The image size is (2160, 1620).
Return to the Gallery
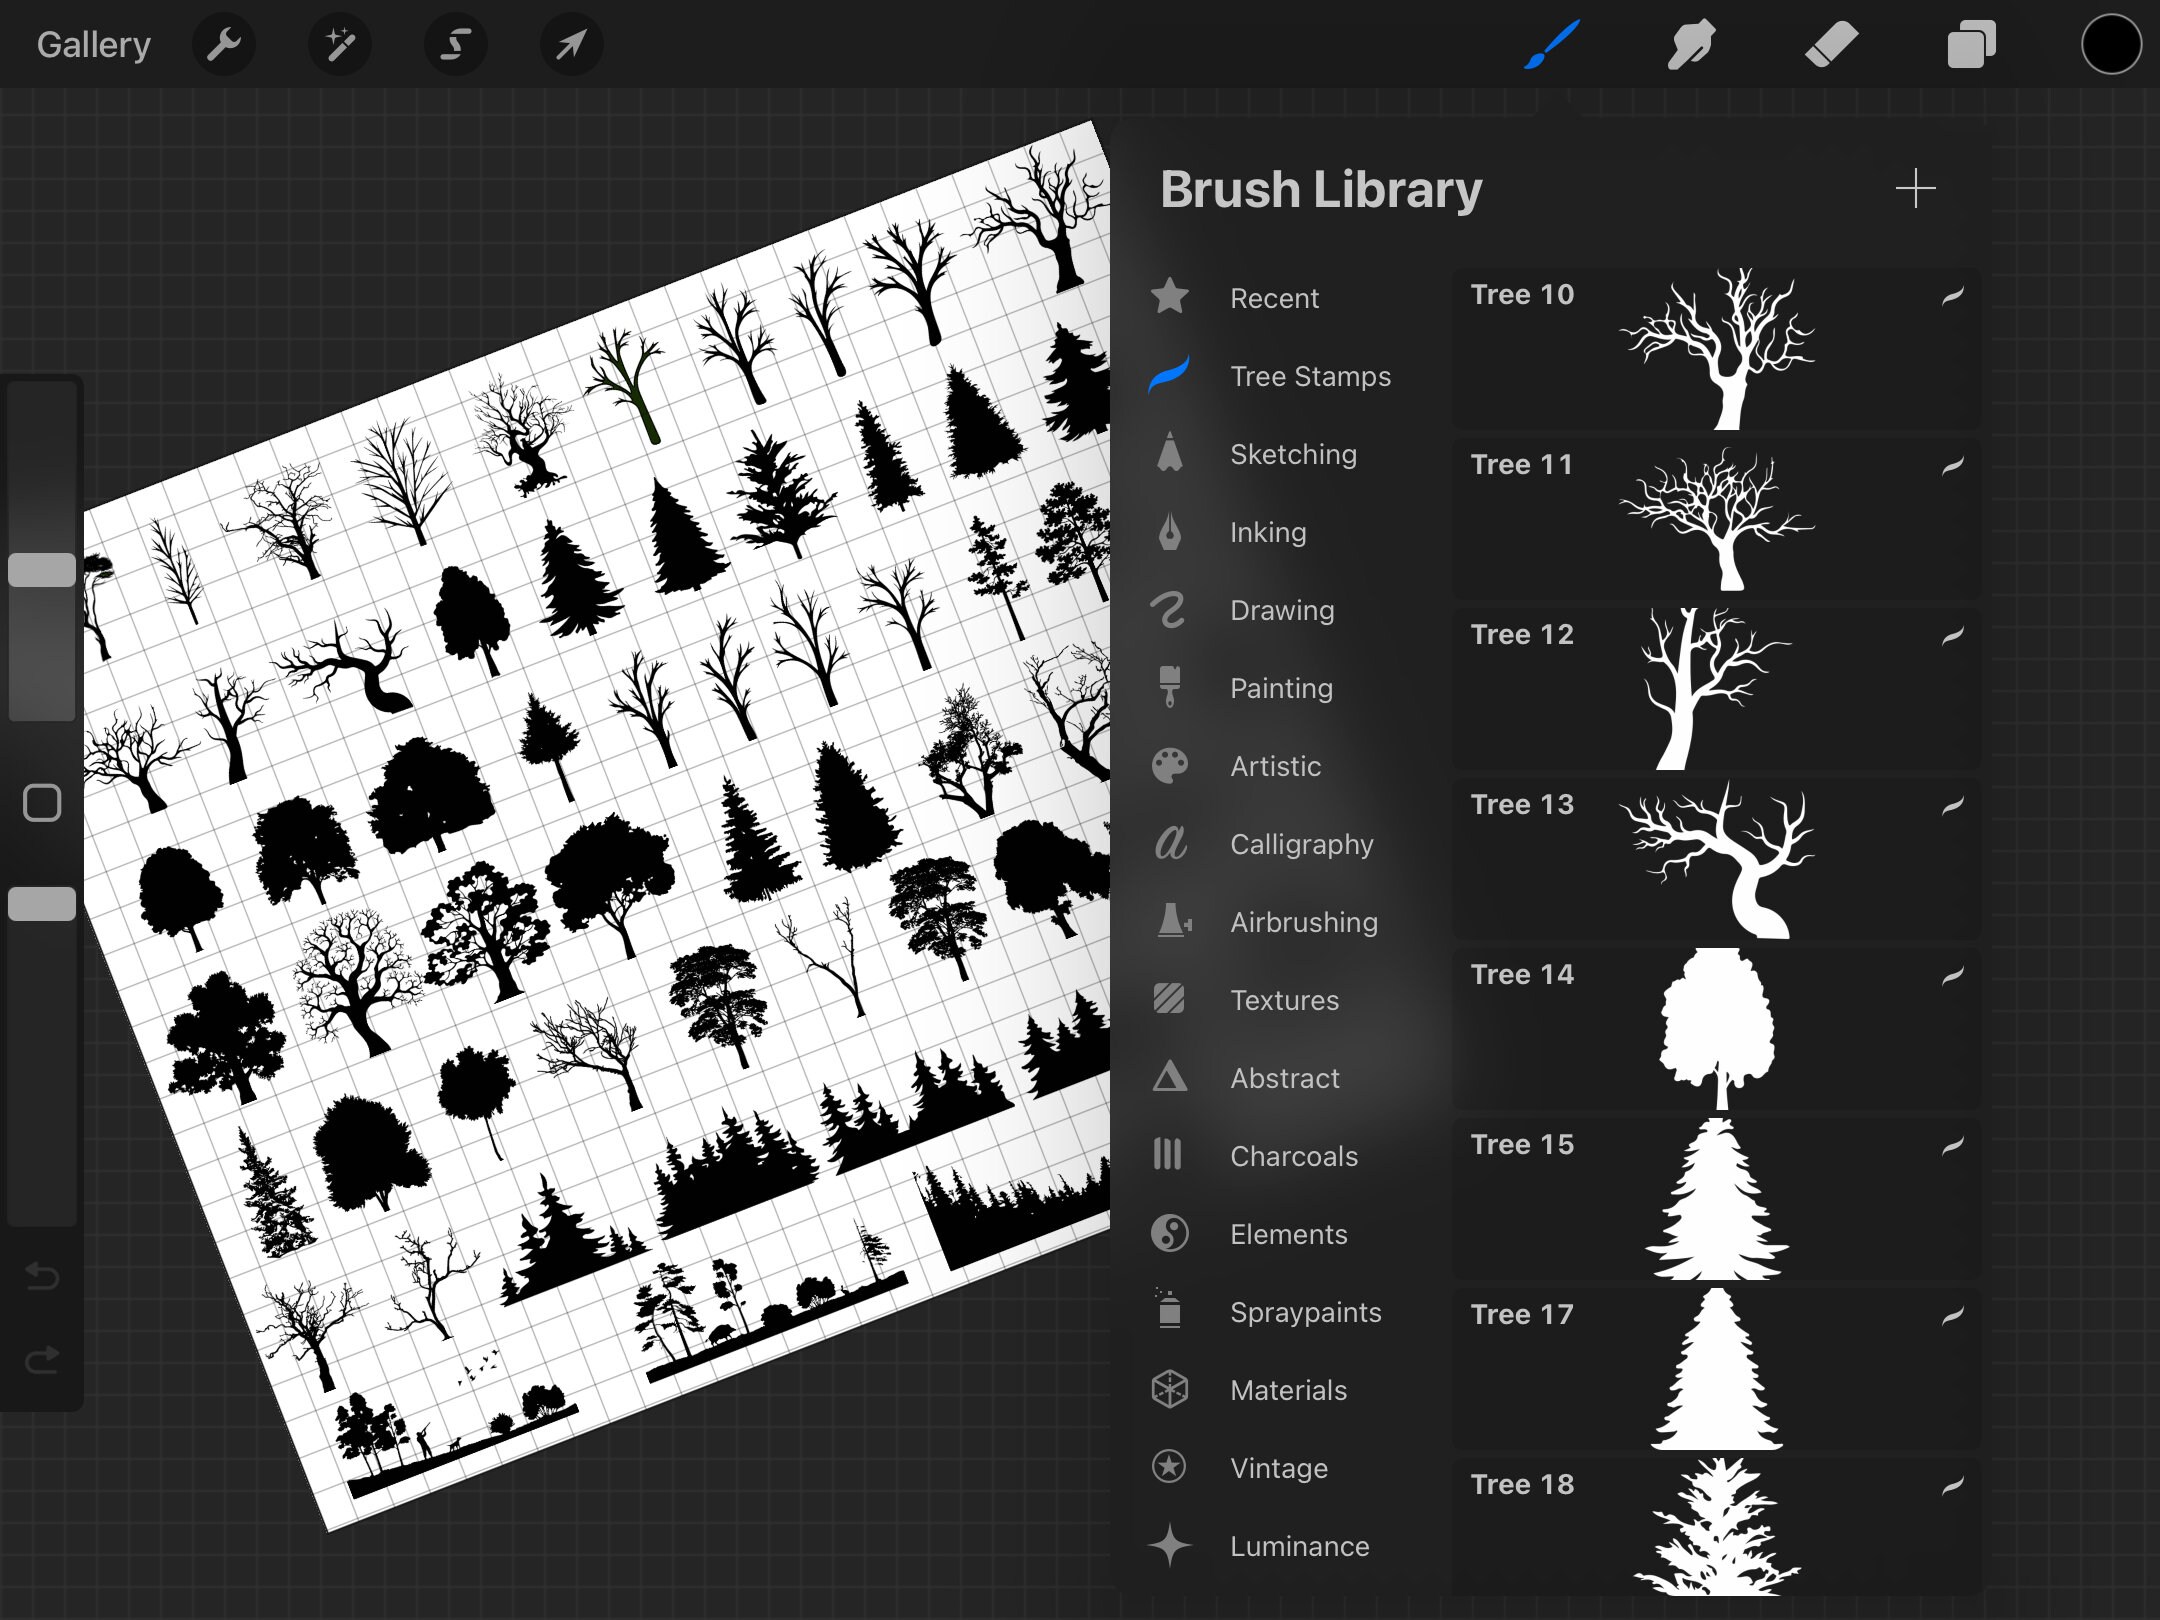click(x=93, y=44)
